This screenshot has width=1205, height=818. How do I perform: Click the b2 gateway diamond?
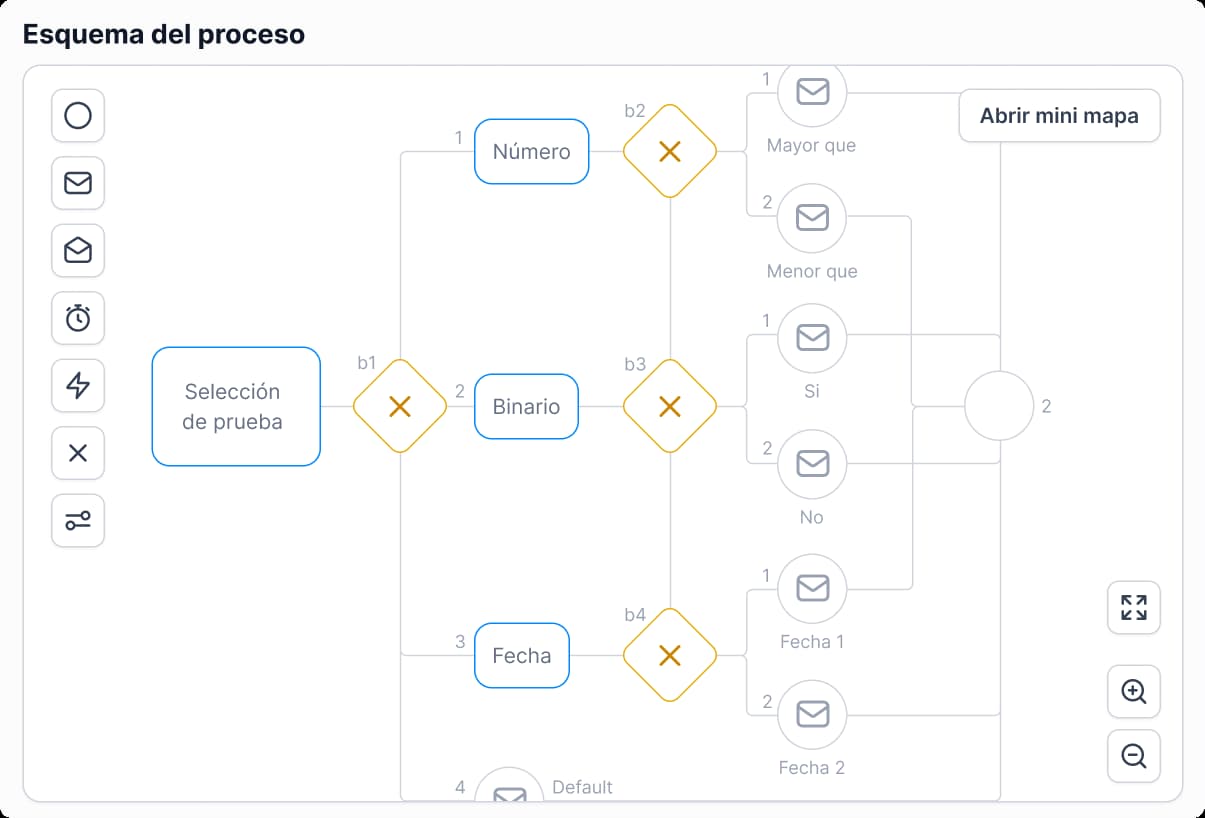[x=670, y=152]
